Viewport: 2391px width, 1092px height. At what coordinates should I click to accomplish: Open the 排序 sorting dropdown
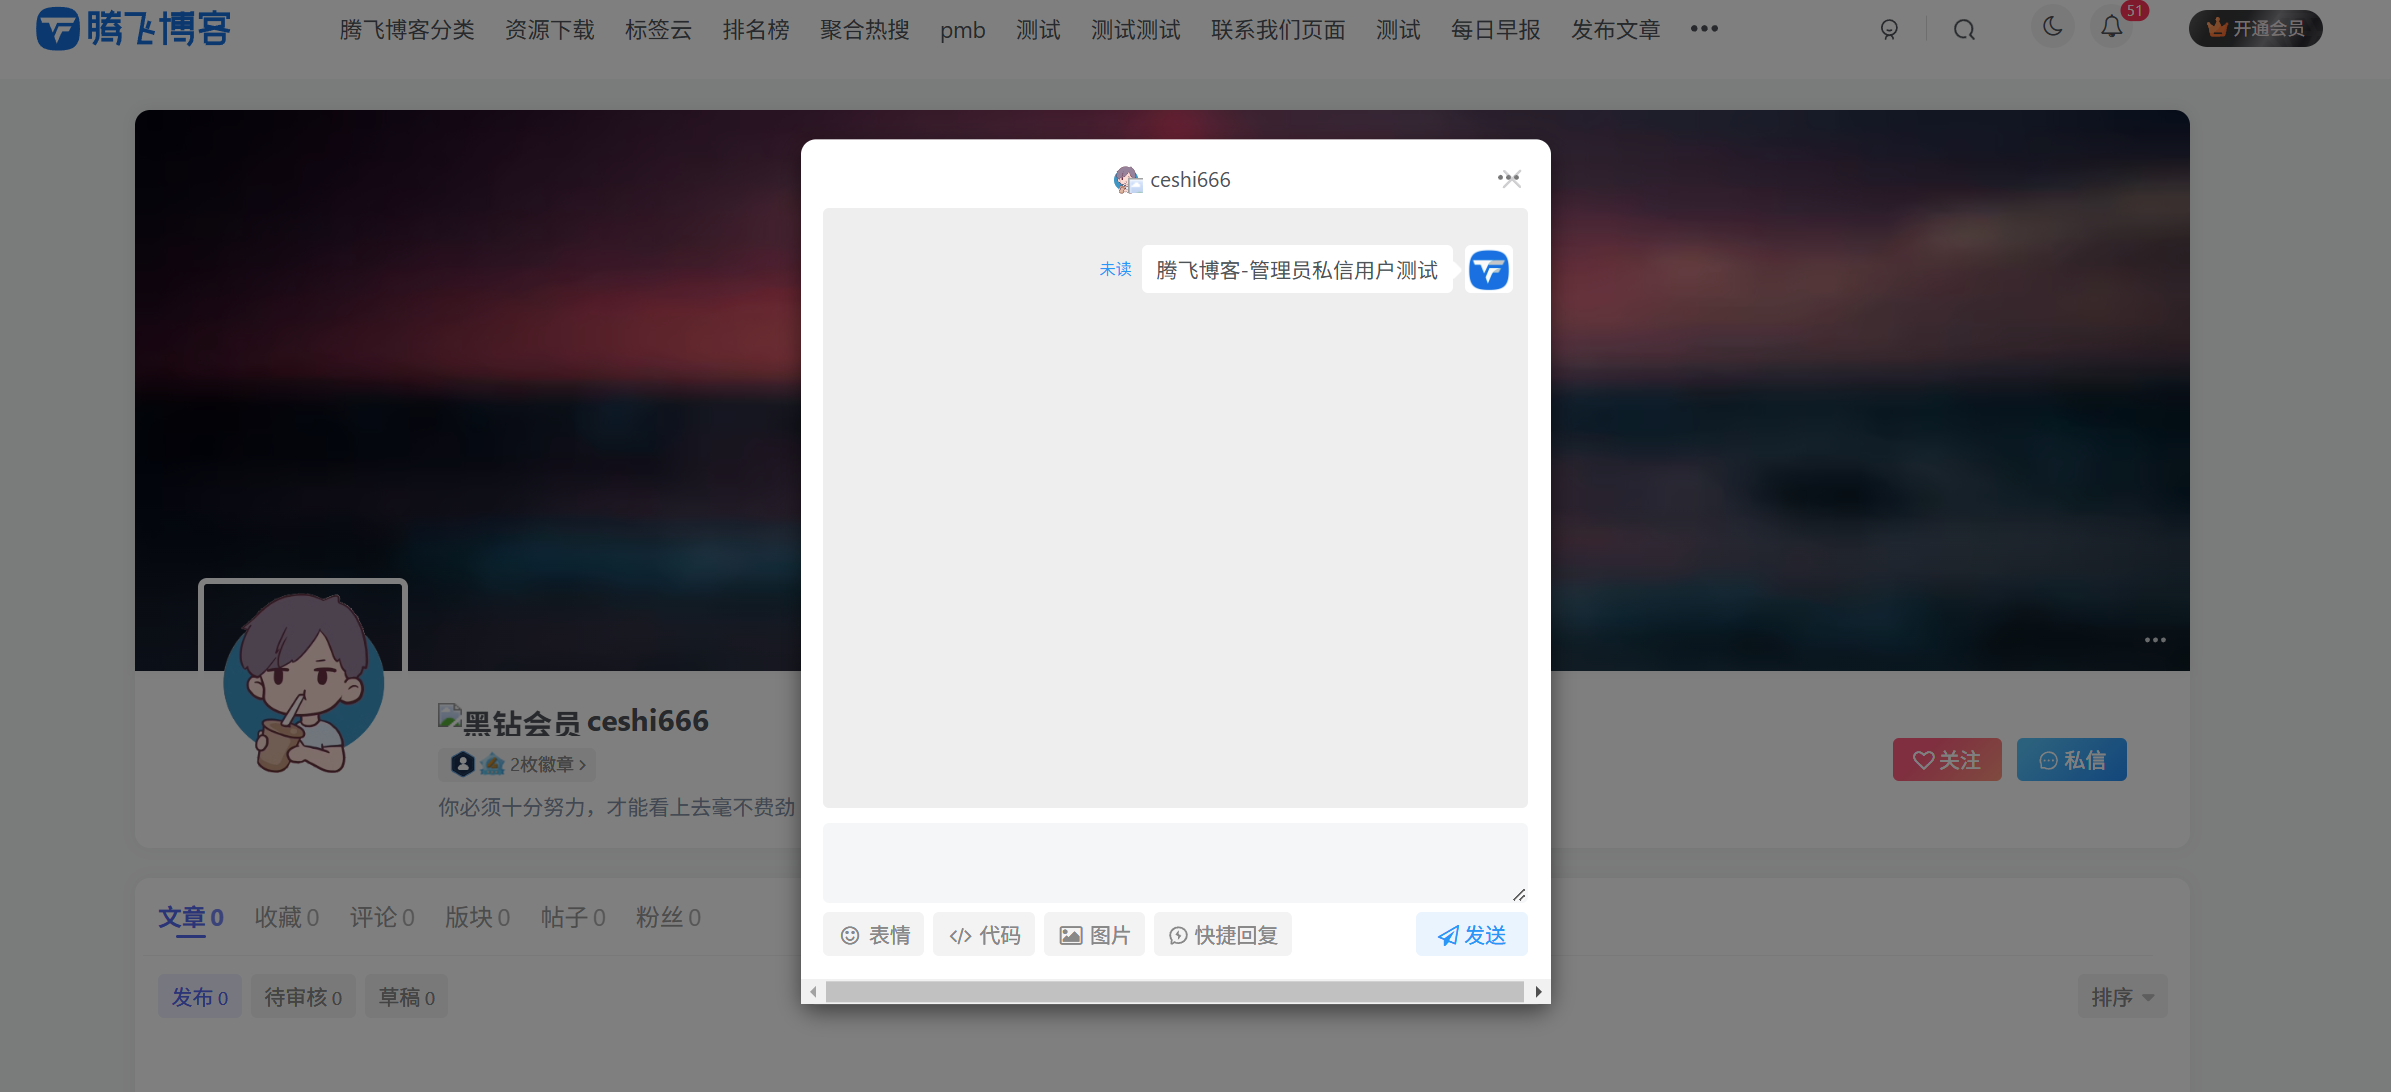click(x=2122, y=996)
